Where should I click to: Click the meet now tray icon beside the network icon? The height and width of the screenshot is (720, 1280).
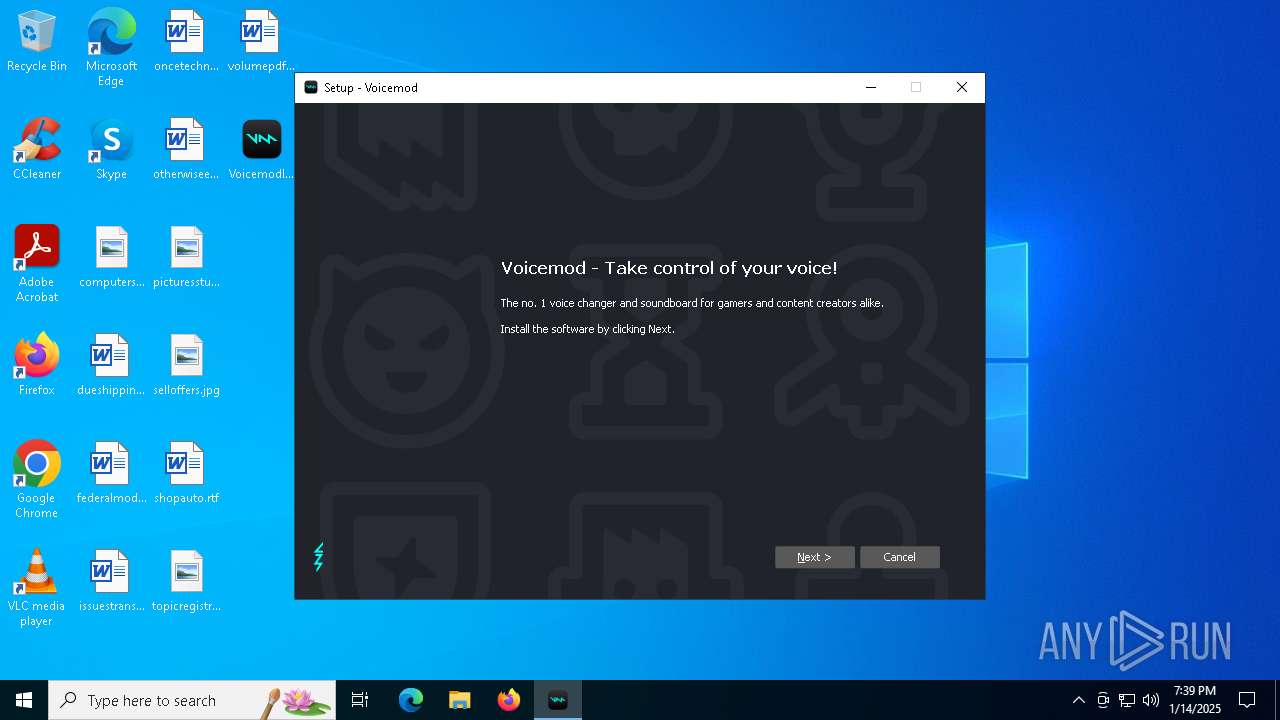(x=1103, y=700)
